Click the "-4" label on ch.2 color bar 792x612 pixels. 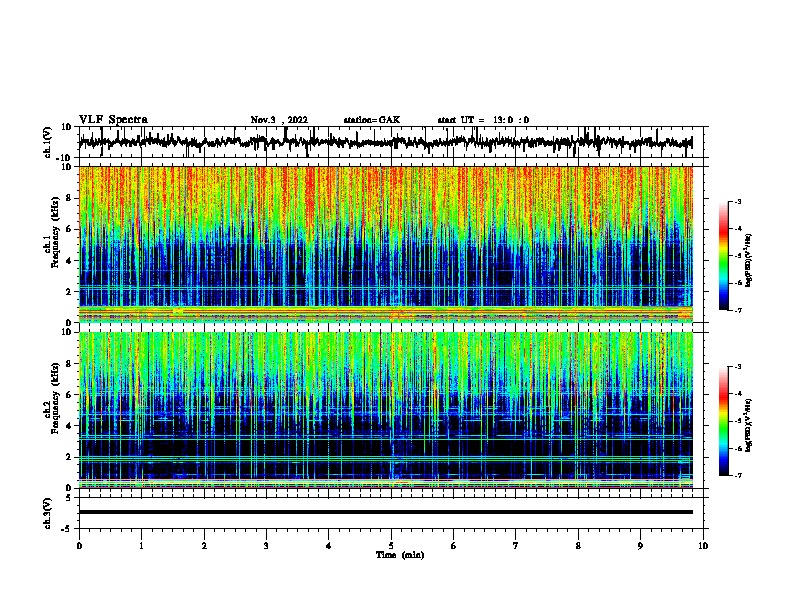pyautogui.click(x=737, y=393)
